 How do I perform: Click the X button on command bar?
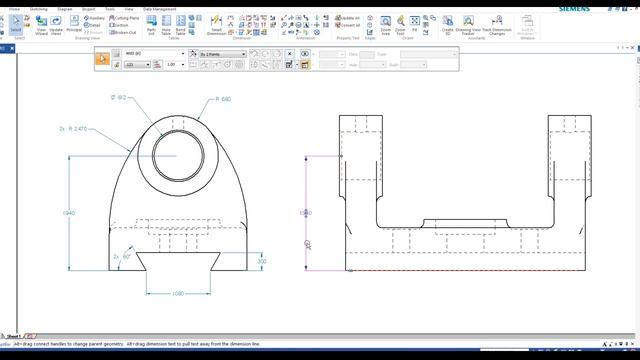(x=289, y=53)
